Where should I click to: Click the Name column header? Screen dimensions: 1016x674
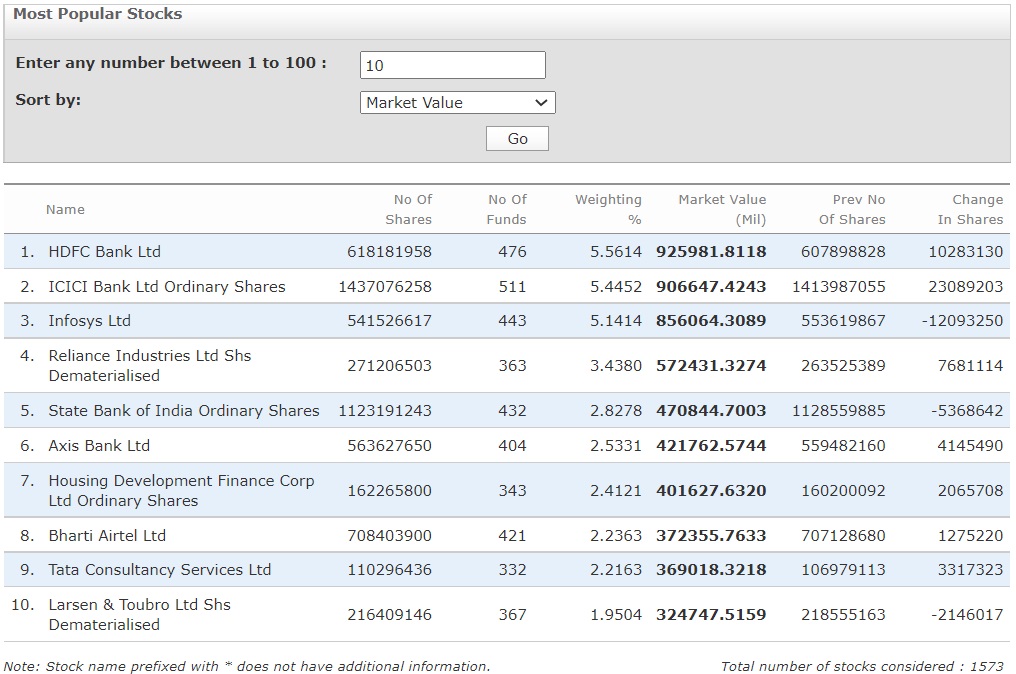(65, 210)
